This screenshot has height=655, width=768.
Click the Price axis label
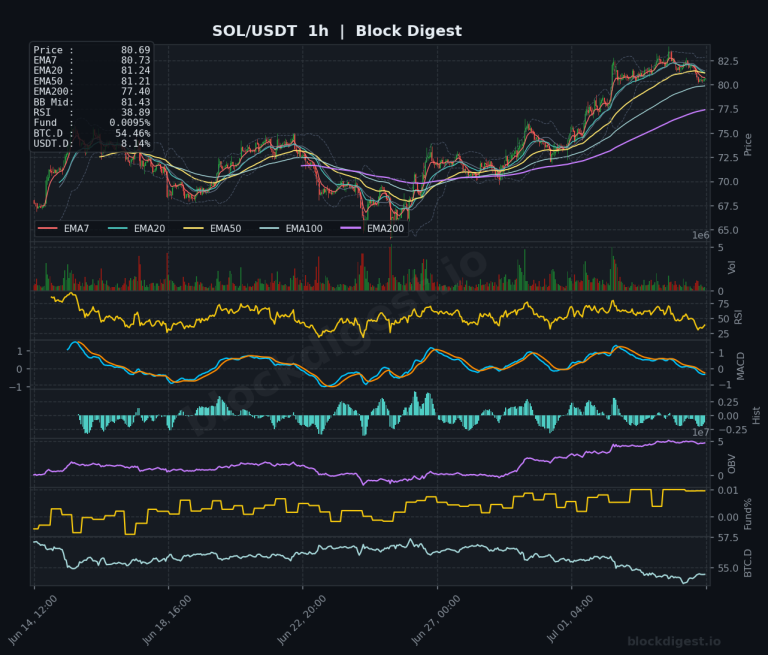coord(747,145)
